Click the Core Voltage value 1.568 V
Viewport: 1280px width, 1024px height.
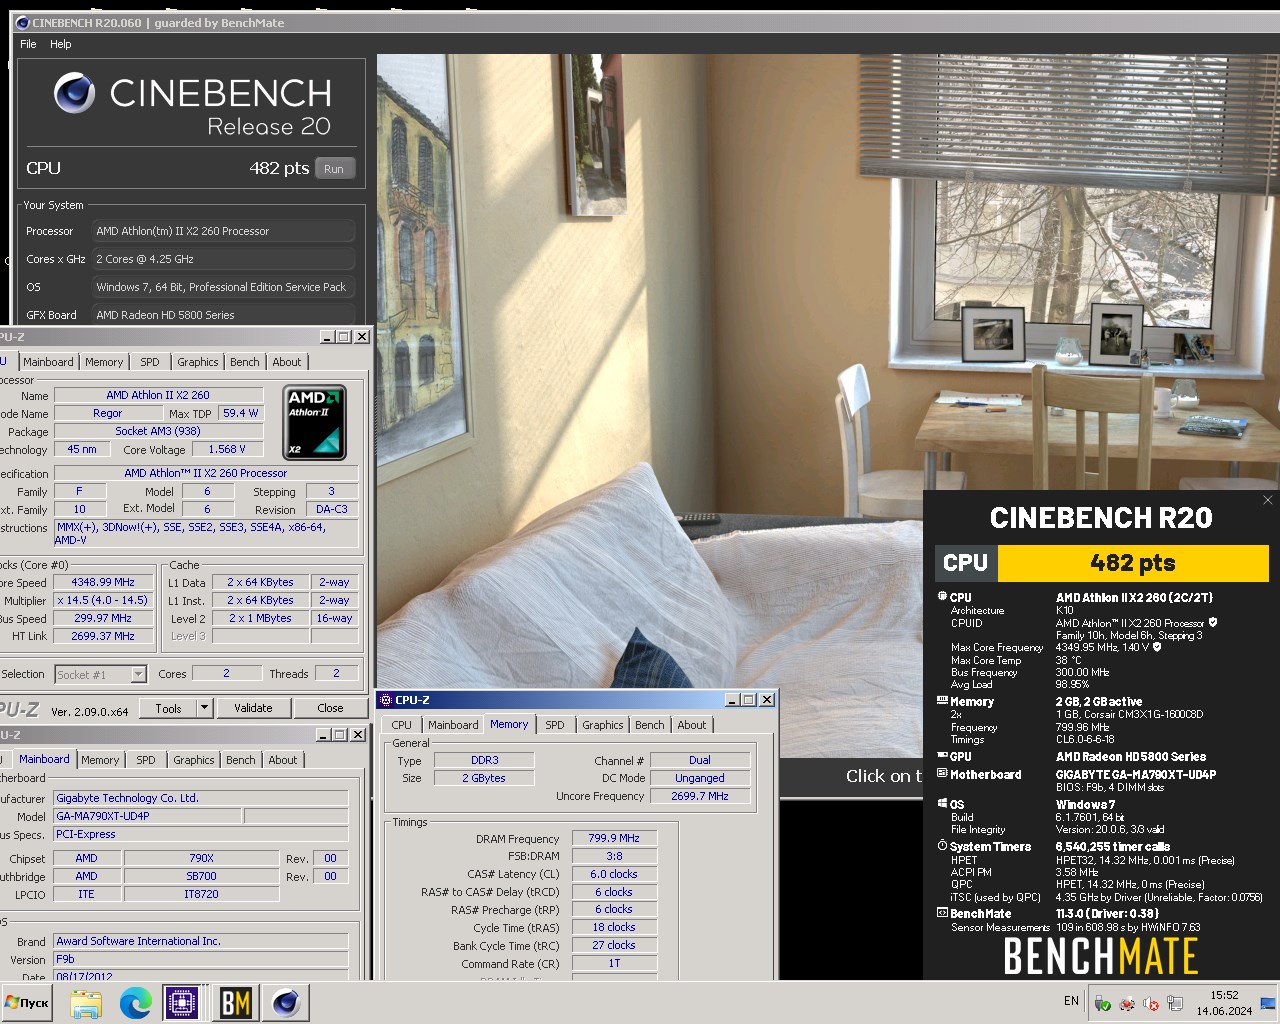coord(227,449)
